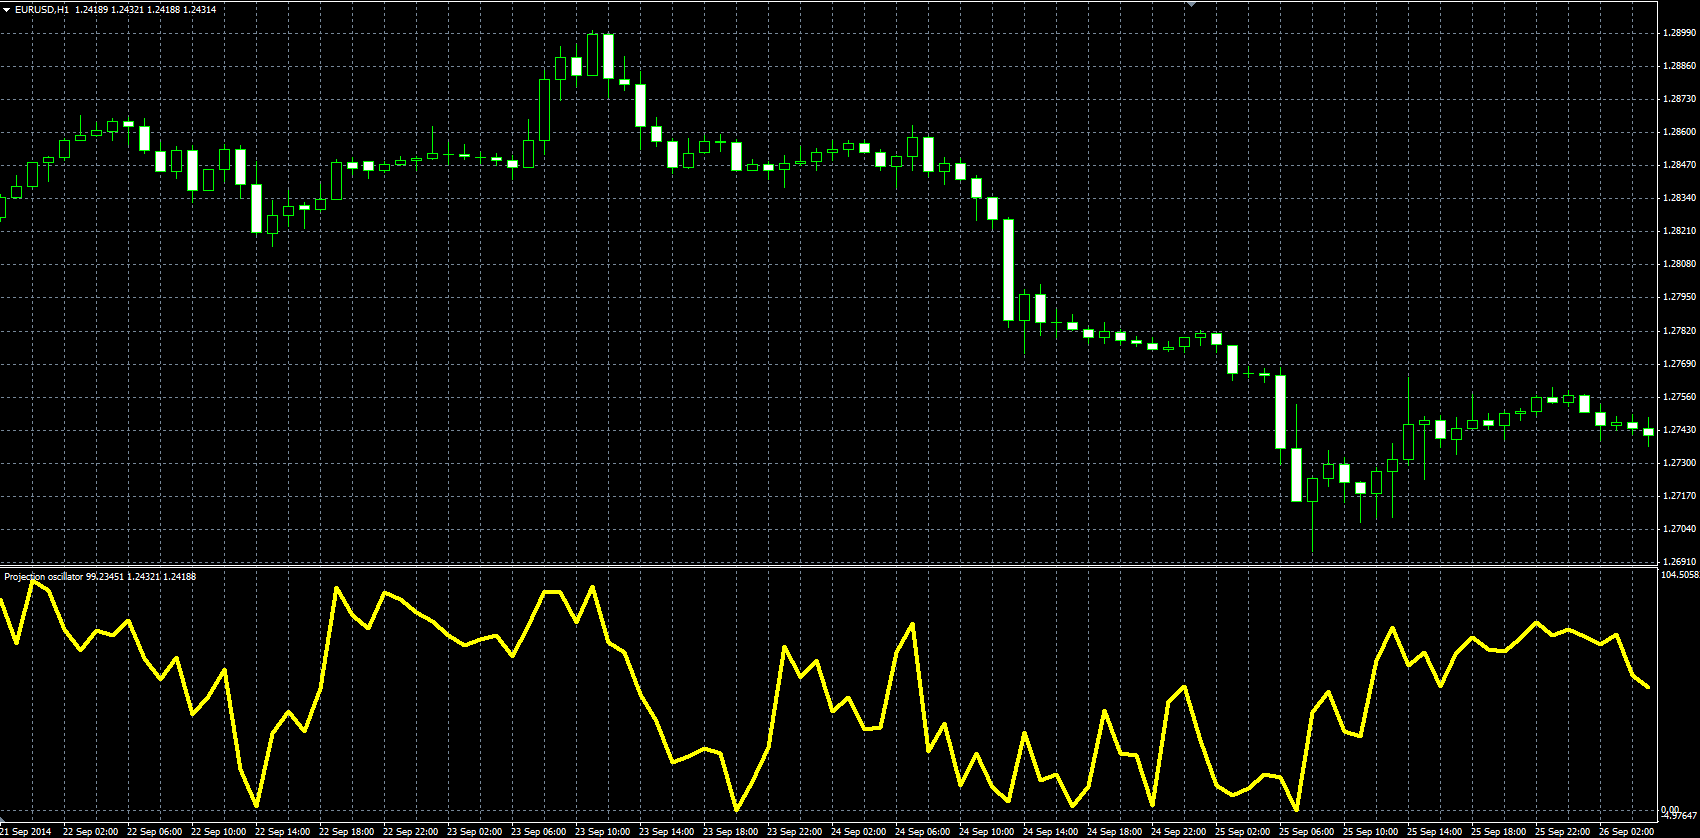Click the 24 Sep 06:00 time label
Image resolution: width=1700 pixels, height=838 pixels.
[x=922, y=832]
